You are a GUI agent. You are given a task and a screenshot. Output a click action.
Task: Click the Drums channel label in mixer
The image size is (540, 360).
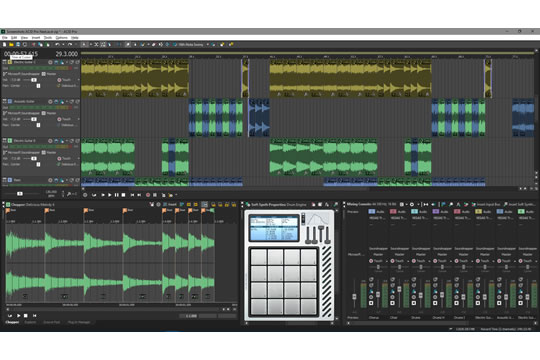pyautogui.click(x=416, y=317)
